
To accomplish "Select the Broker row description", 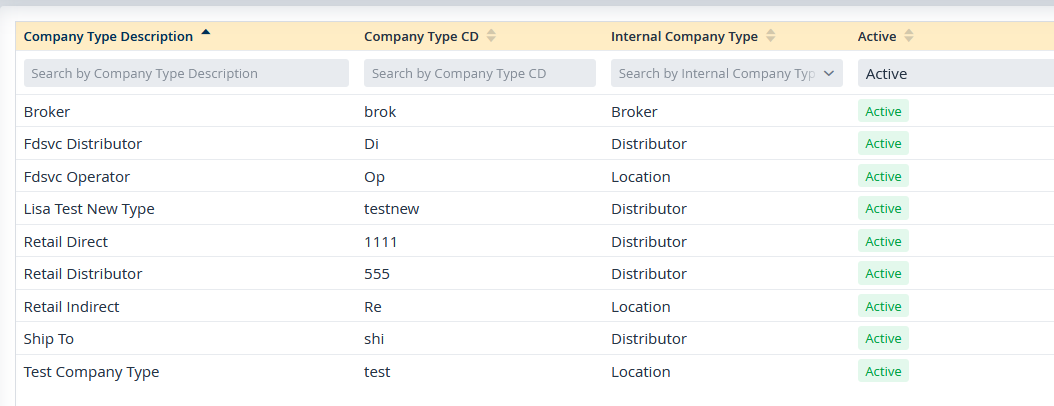I will (x=46, y=112).
